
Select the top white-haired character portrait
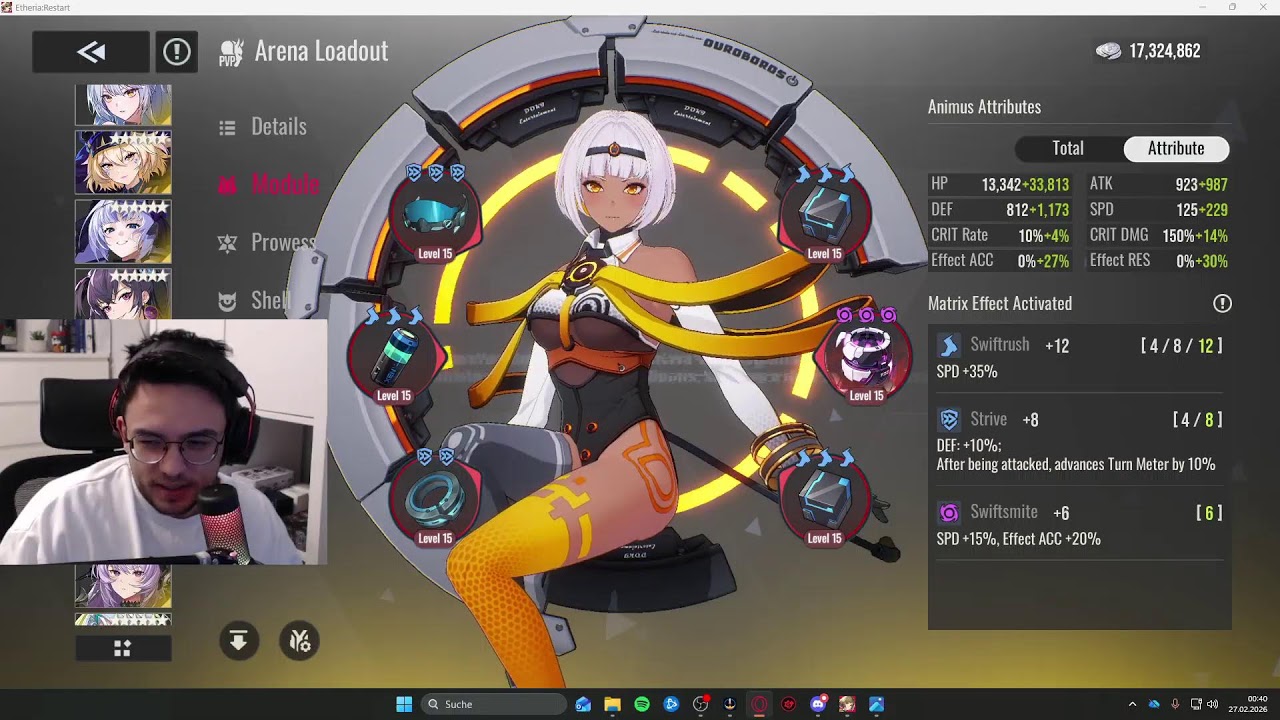pos(123,105)
